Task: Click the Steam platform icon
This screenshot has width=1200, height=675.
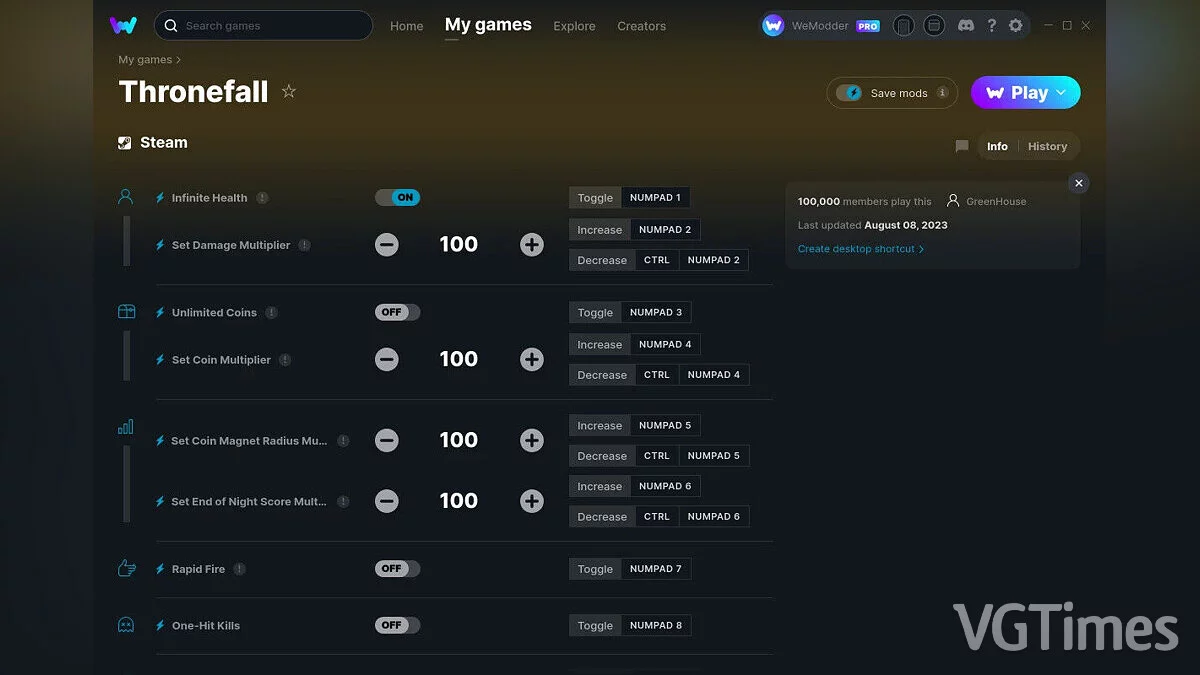Action: pyautogui.click(x=125, y=143)
